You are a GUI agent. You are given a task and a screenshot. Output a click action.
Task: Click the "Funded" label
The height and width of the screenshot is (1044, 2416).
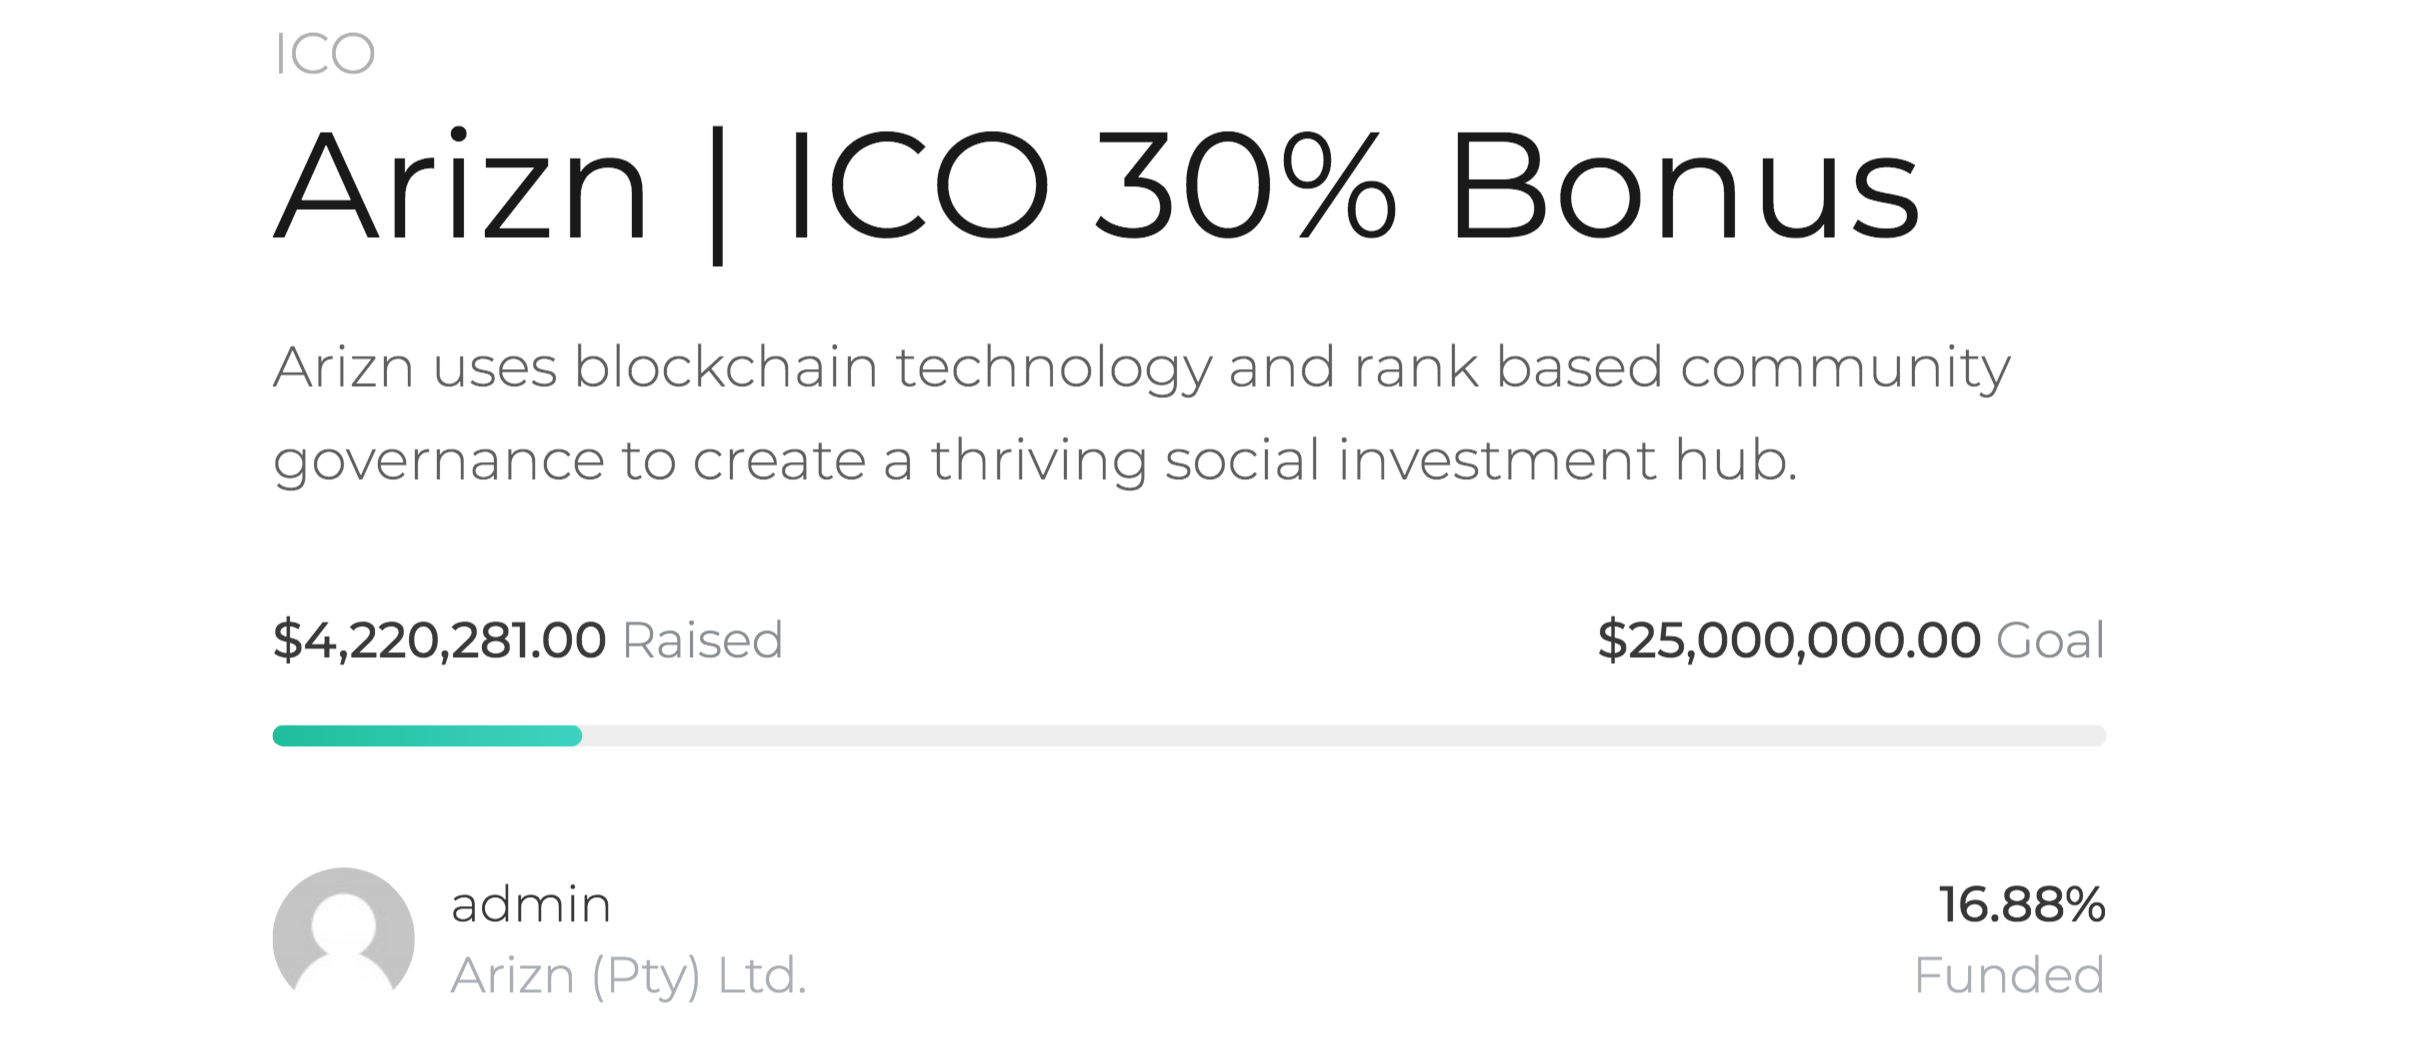(2008, 975)
